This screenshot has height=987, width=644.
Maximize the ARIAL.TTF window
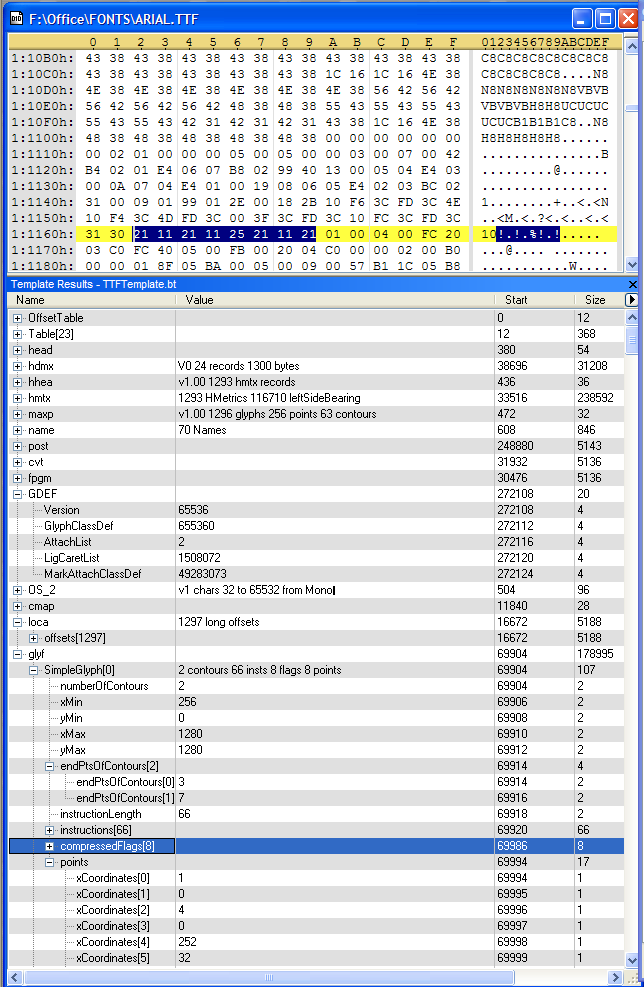pos(605,19)
